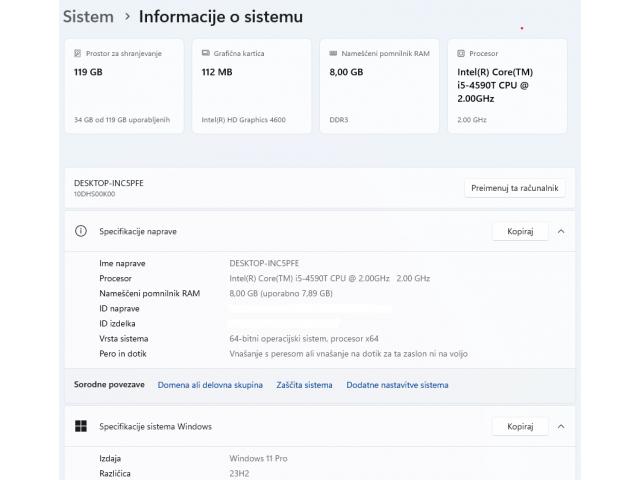Screen dimensions: 640x480
Task: Click the breadcrumb arrow after Sistem
Action: (127, 17)
